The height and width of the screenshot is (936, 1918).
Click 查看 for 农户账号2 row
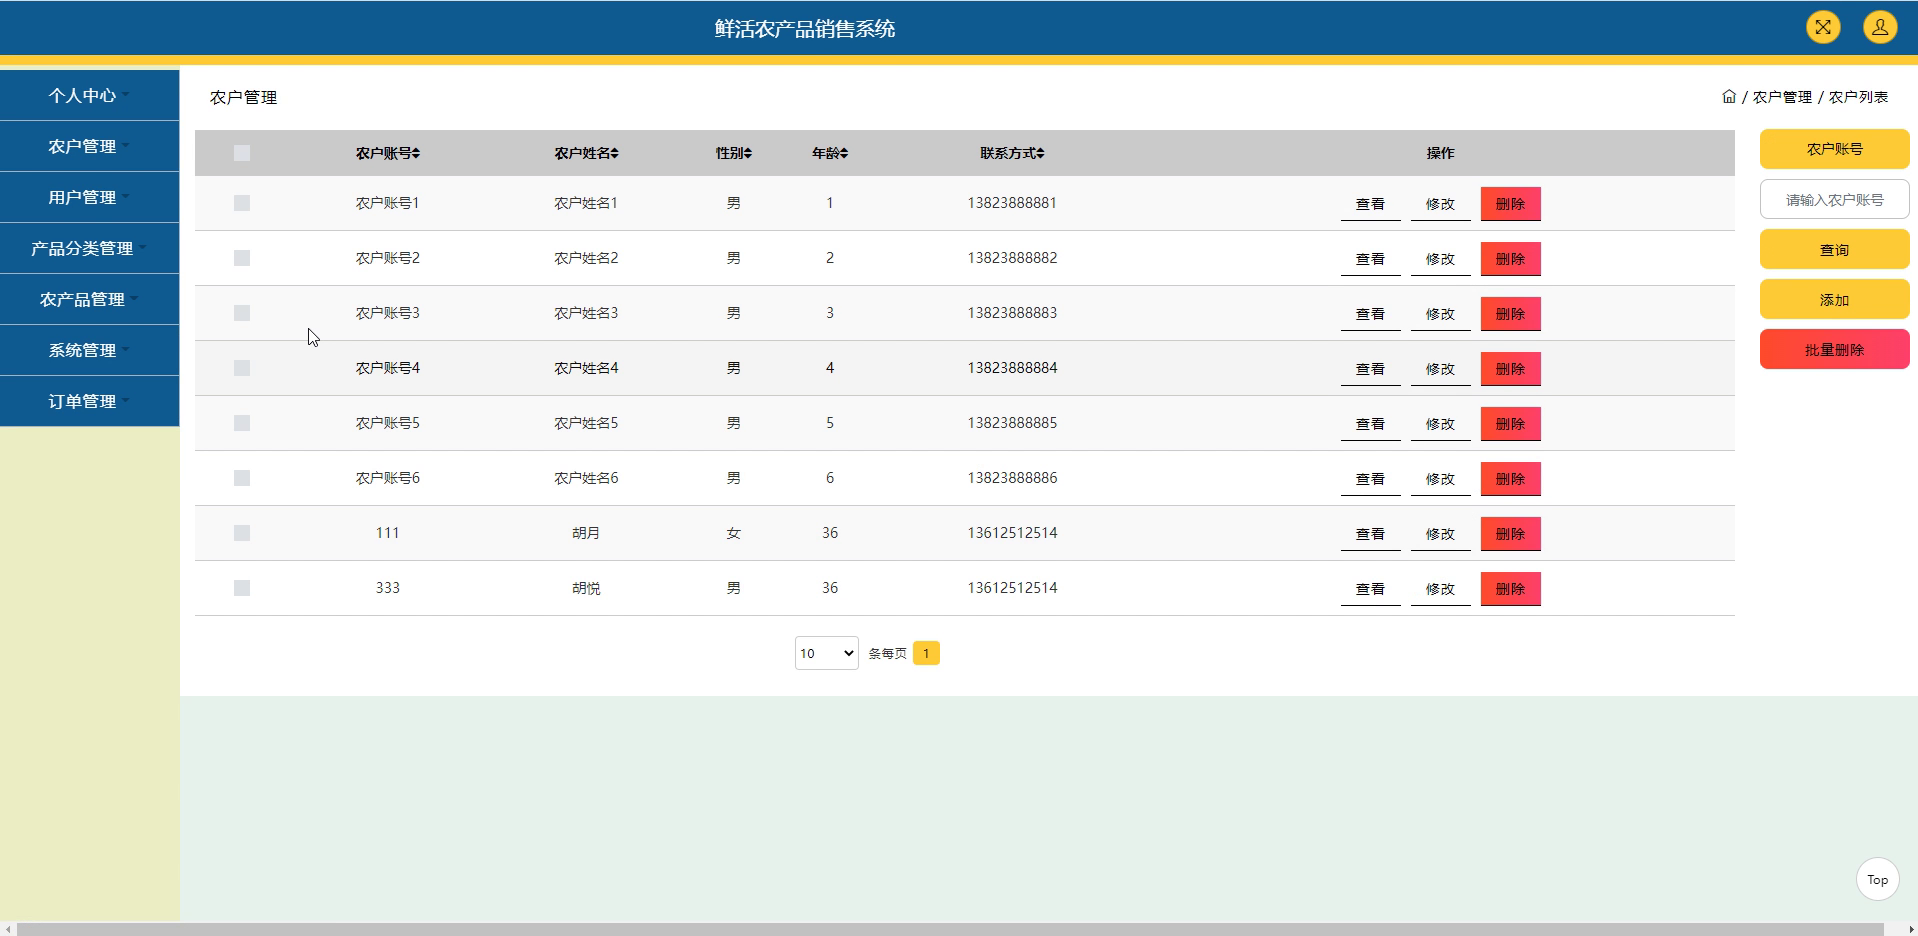1370,259
